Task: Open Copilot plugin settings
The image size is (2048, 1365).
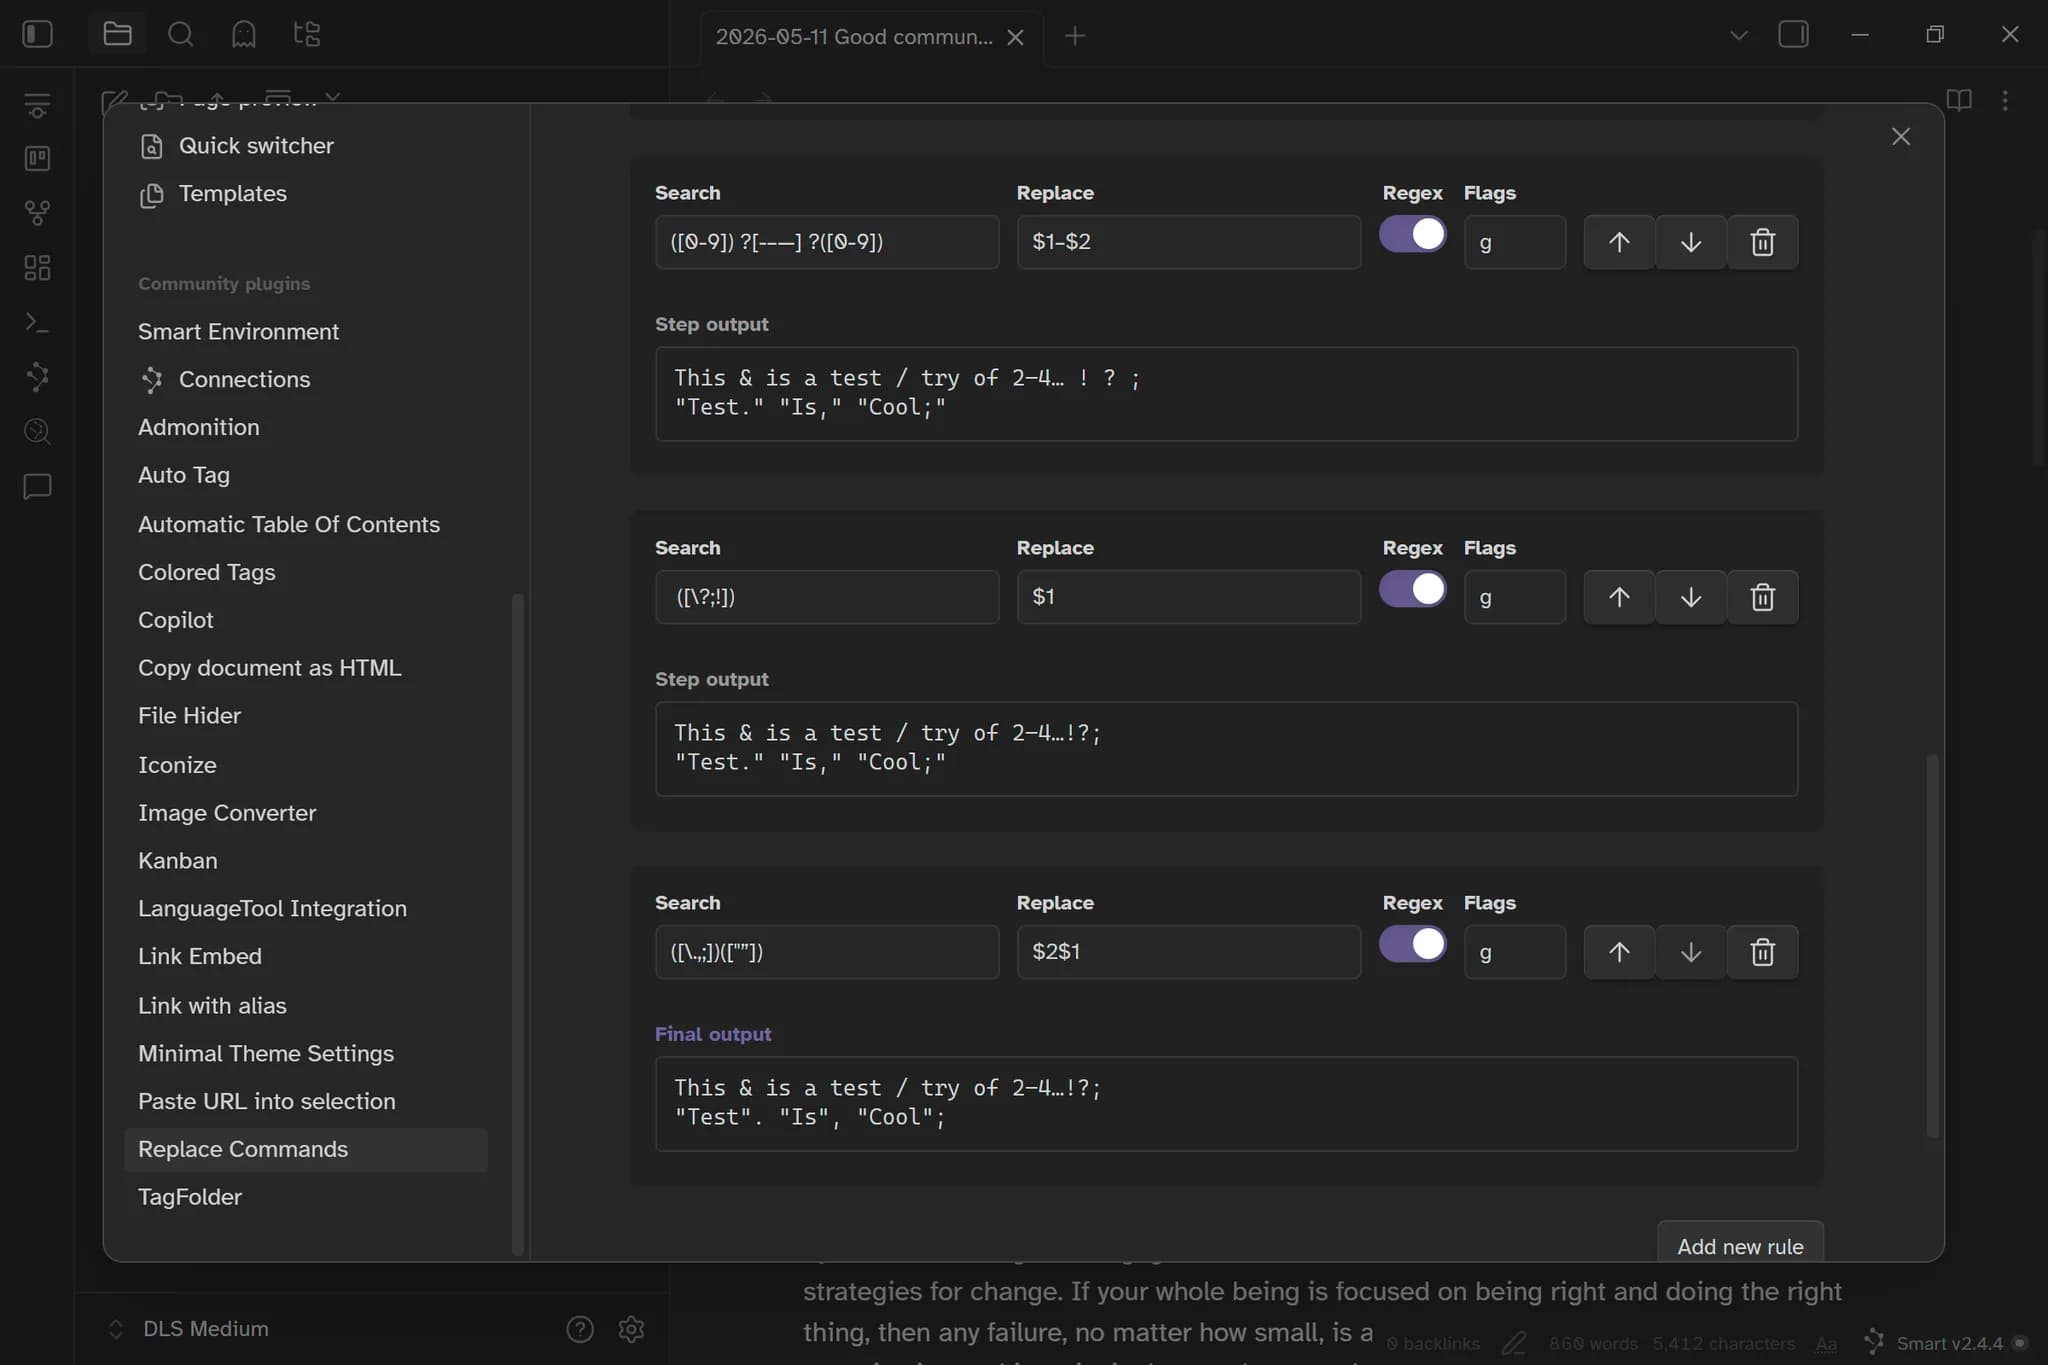Action: [x=306, y=620]
